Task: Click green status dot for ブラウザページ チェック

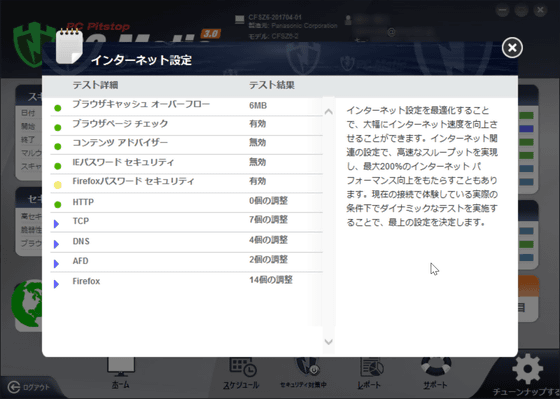Action: click(58, 128)
